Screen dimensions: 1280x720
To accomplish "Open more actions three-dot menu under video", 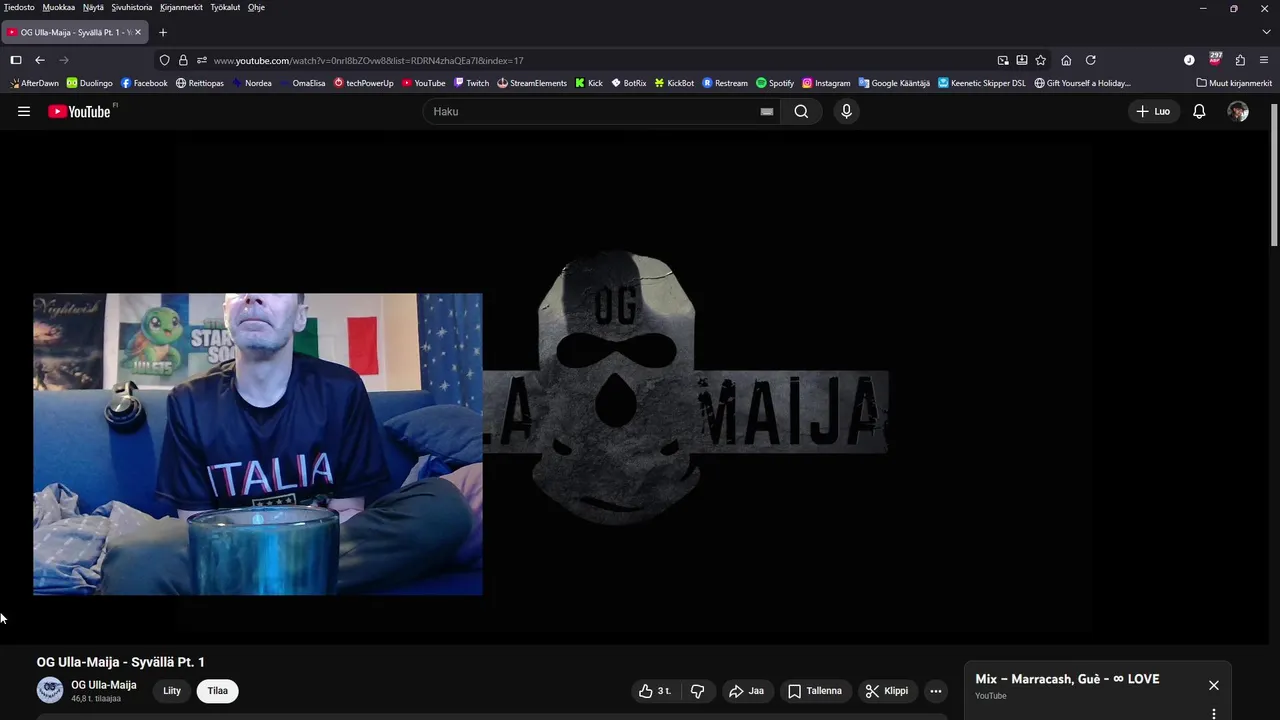I will [x=936, y=691].
